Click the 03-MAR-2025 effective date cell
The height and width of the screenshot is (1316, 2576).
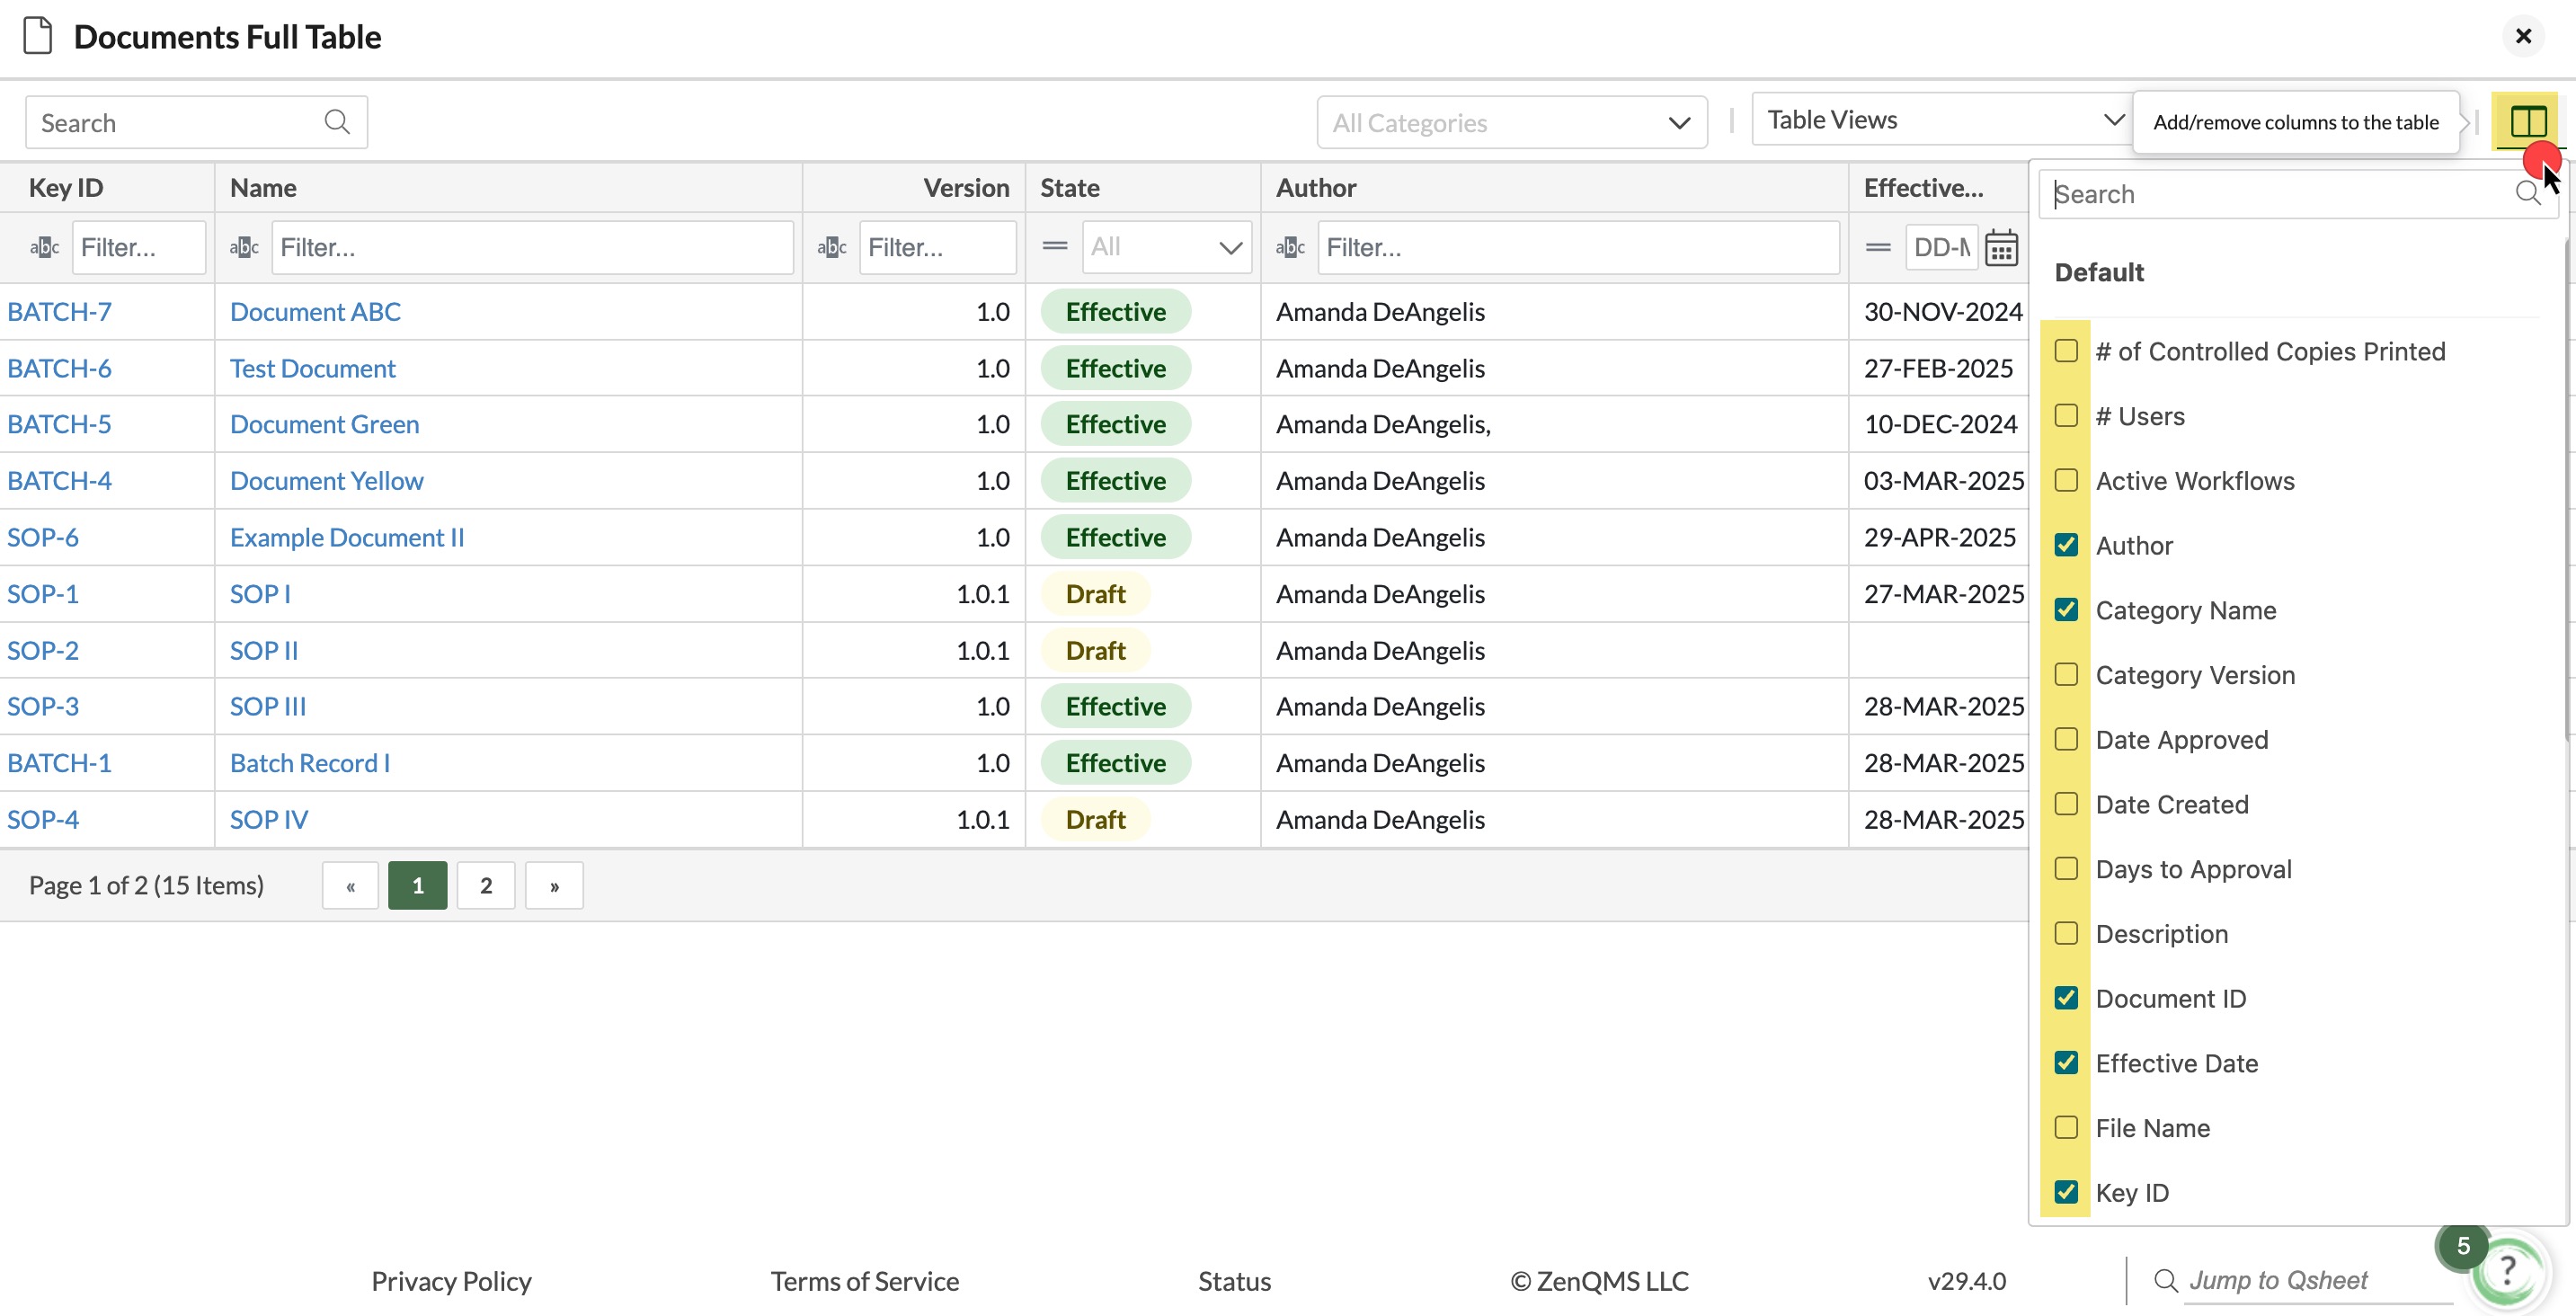point(1943,480)
